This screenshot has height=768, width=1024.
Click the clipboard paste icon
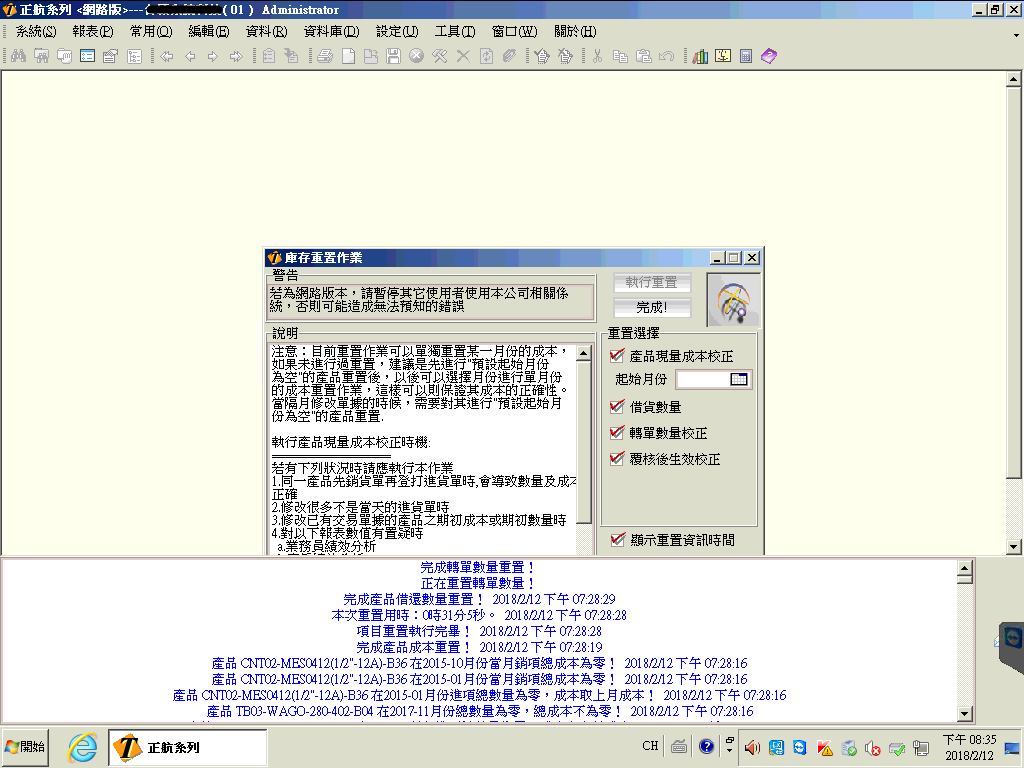pyautogui.click(x=644, y=56)
